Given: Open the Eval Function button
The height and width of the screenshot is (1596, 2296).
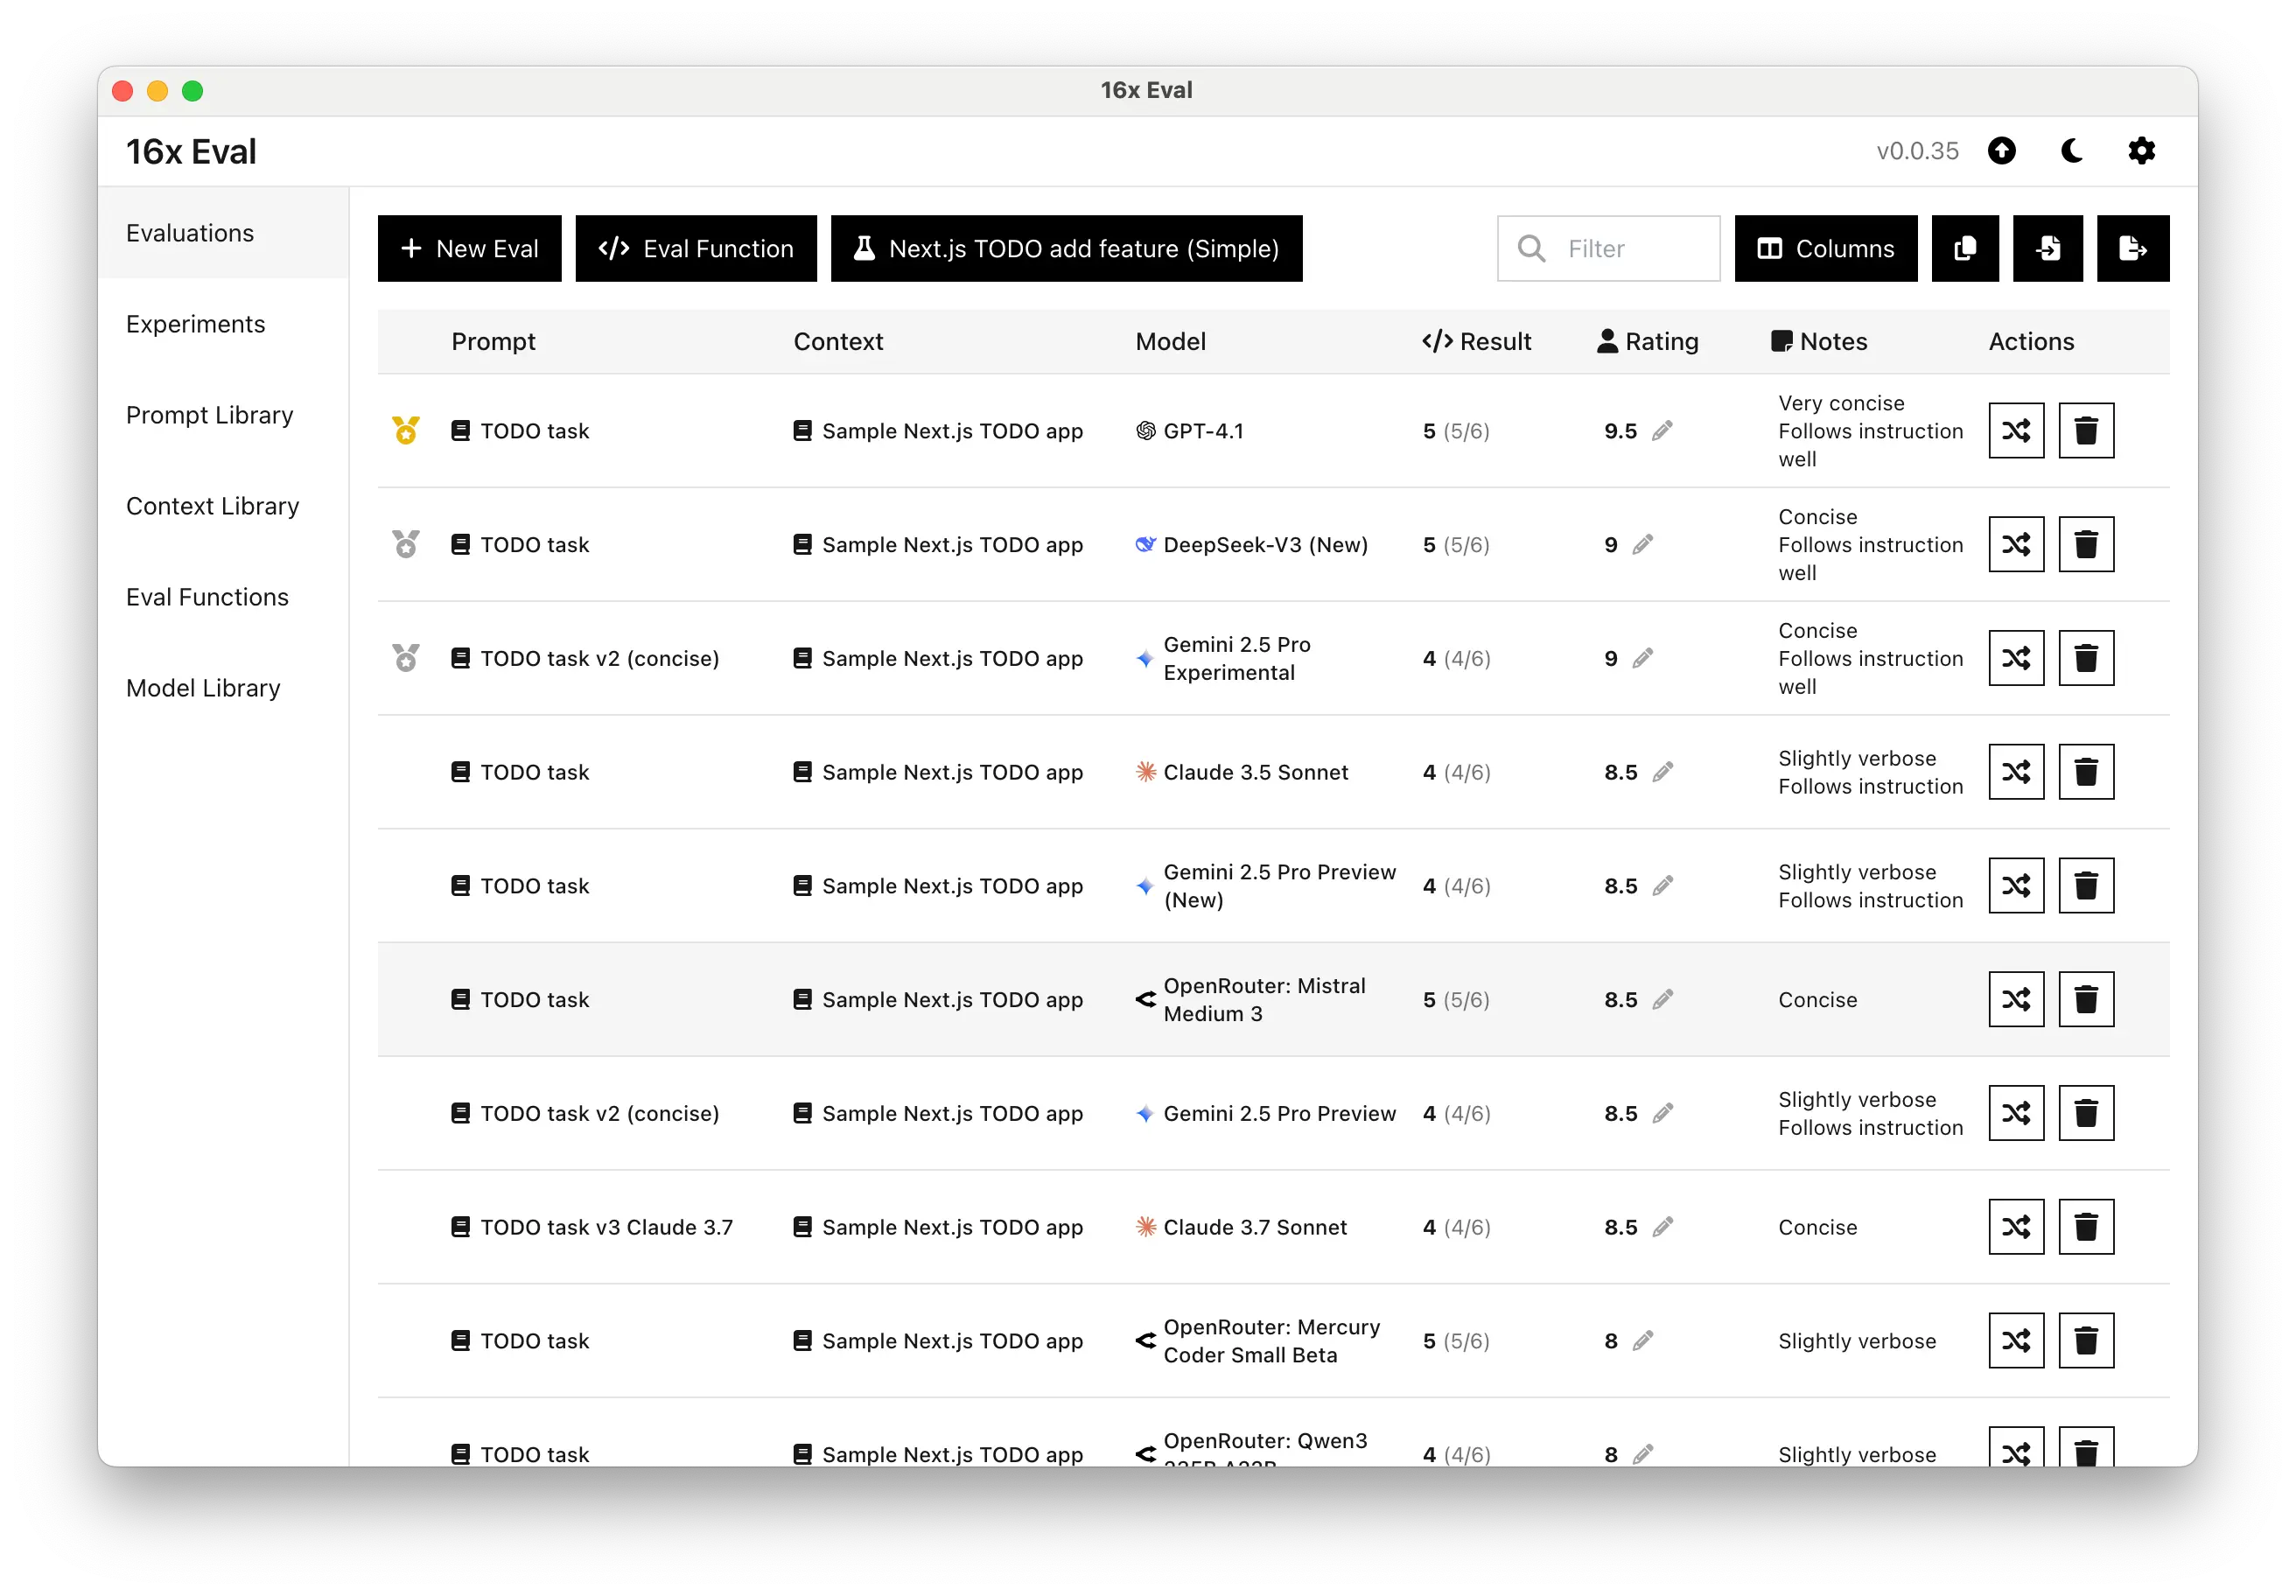Looking at the screenshot, I should (x=696, y=248).
